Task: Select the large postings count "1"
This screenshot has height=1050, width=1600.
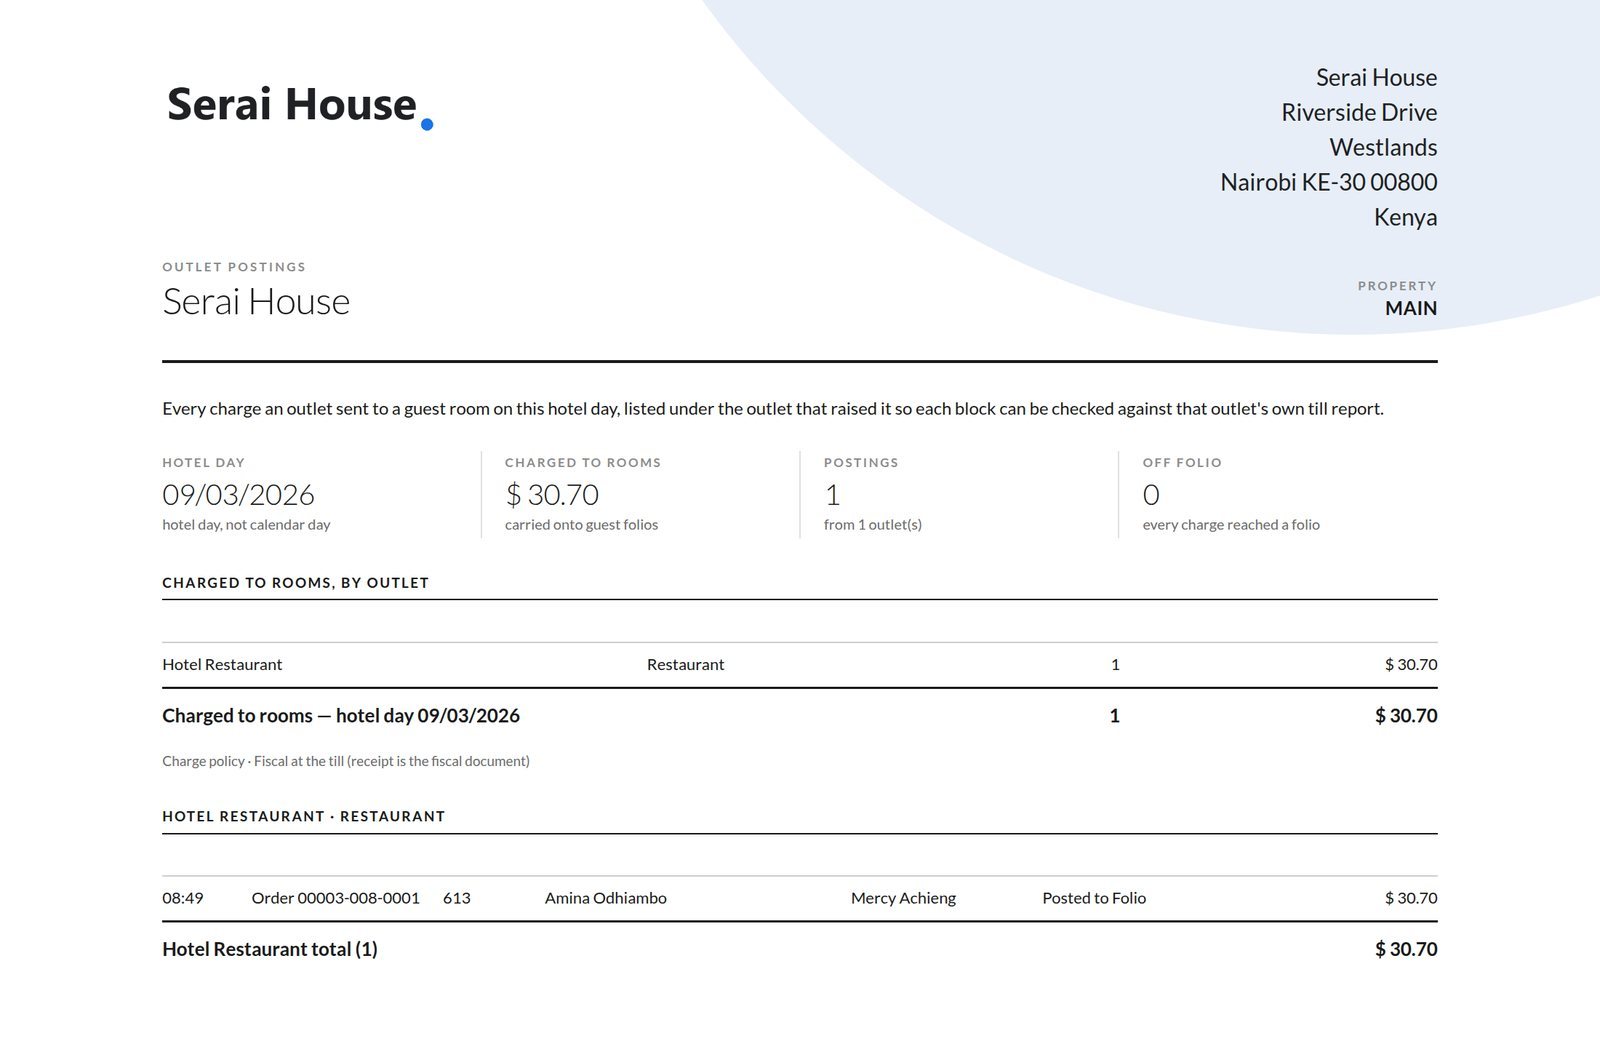Action: (x=832, y=495)
